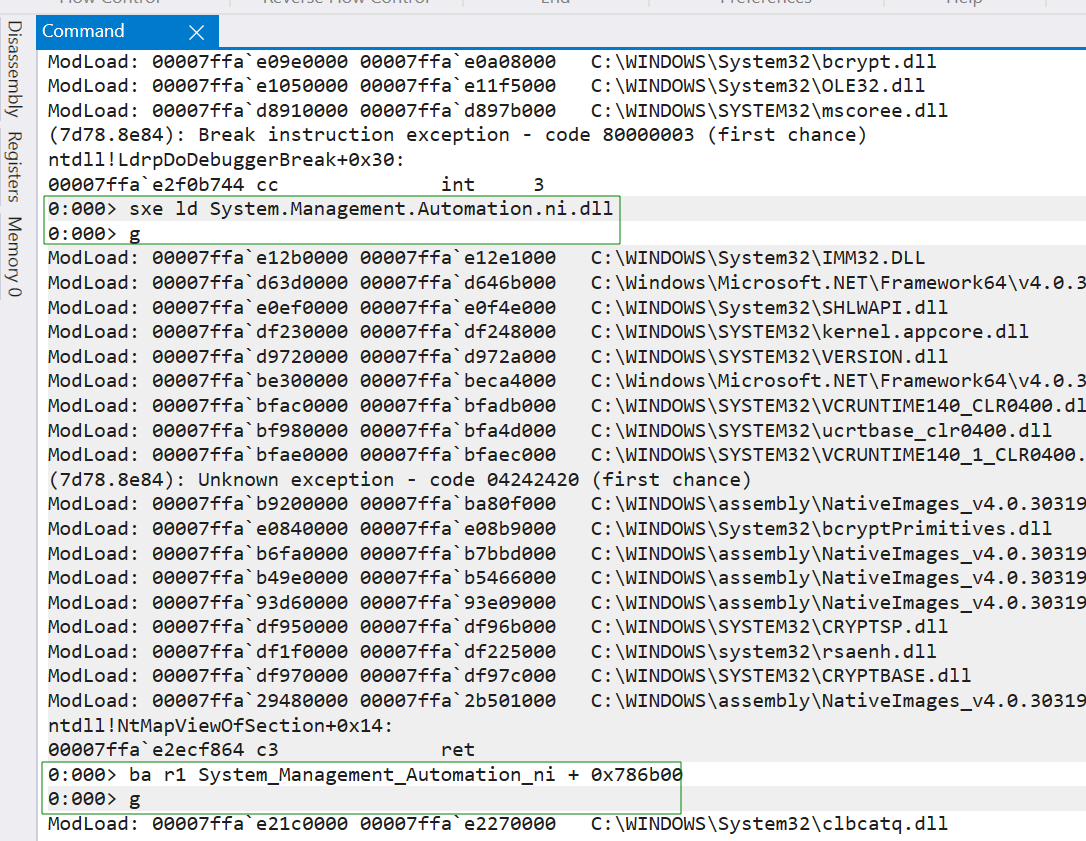Open the Disassembly side panel
The width and height of the screenshot is (1086, 841).
pos(14,69)
